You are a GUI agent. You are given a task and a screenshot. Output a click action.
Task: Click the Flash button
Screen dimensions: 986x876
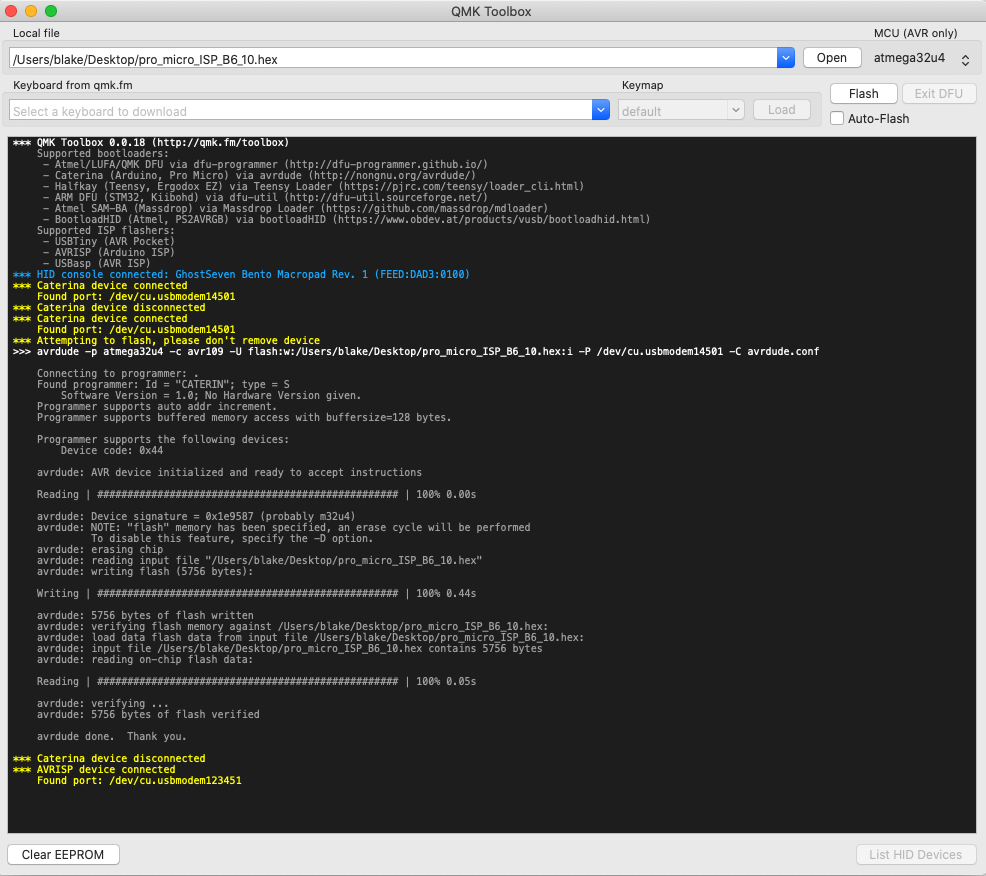[863, 94]
